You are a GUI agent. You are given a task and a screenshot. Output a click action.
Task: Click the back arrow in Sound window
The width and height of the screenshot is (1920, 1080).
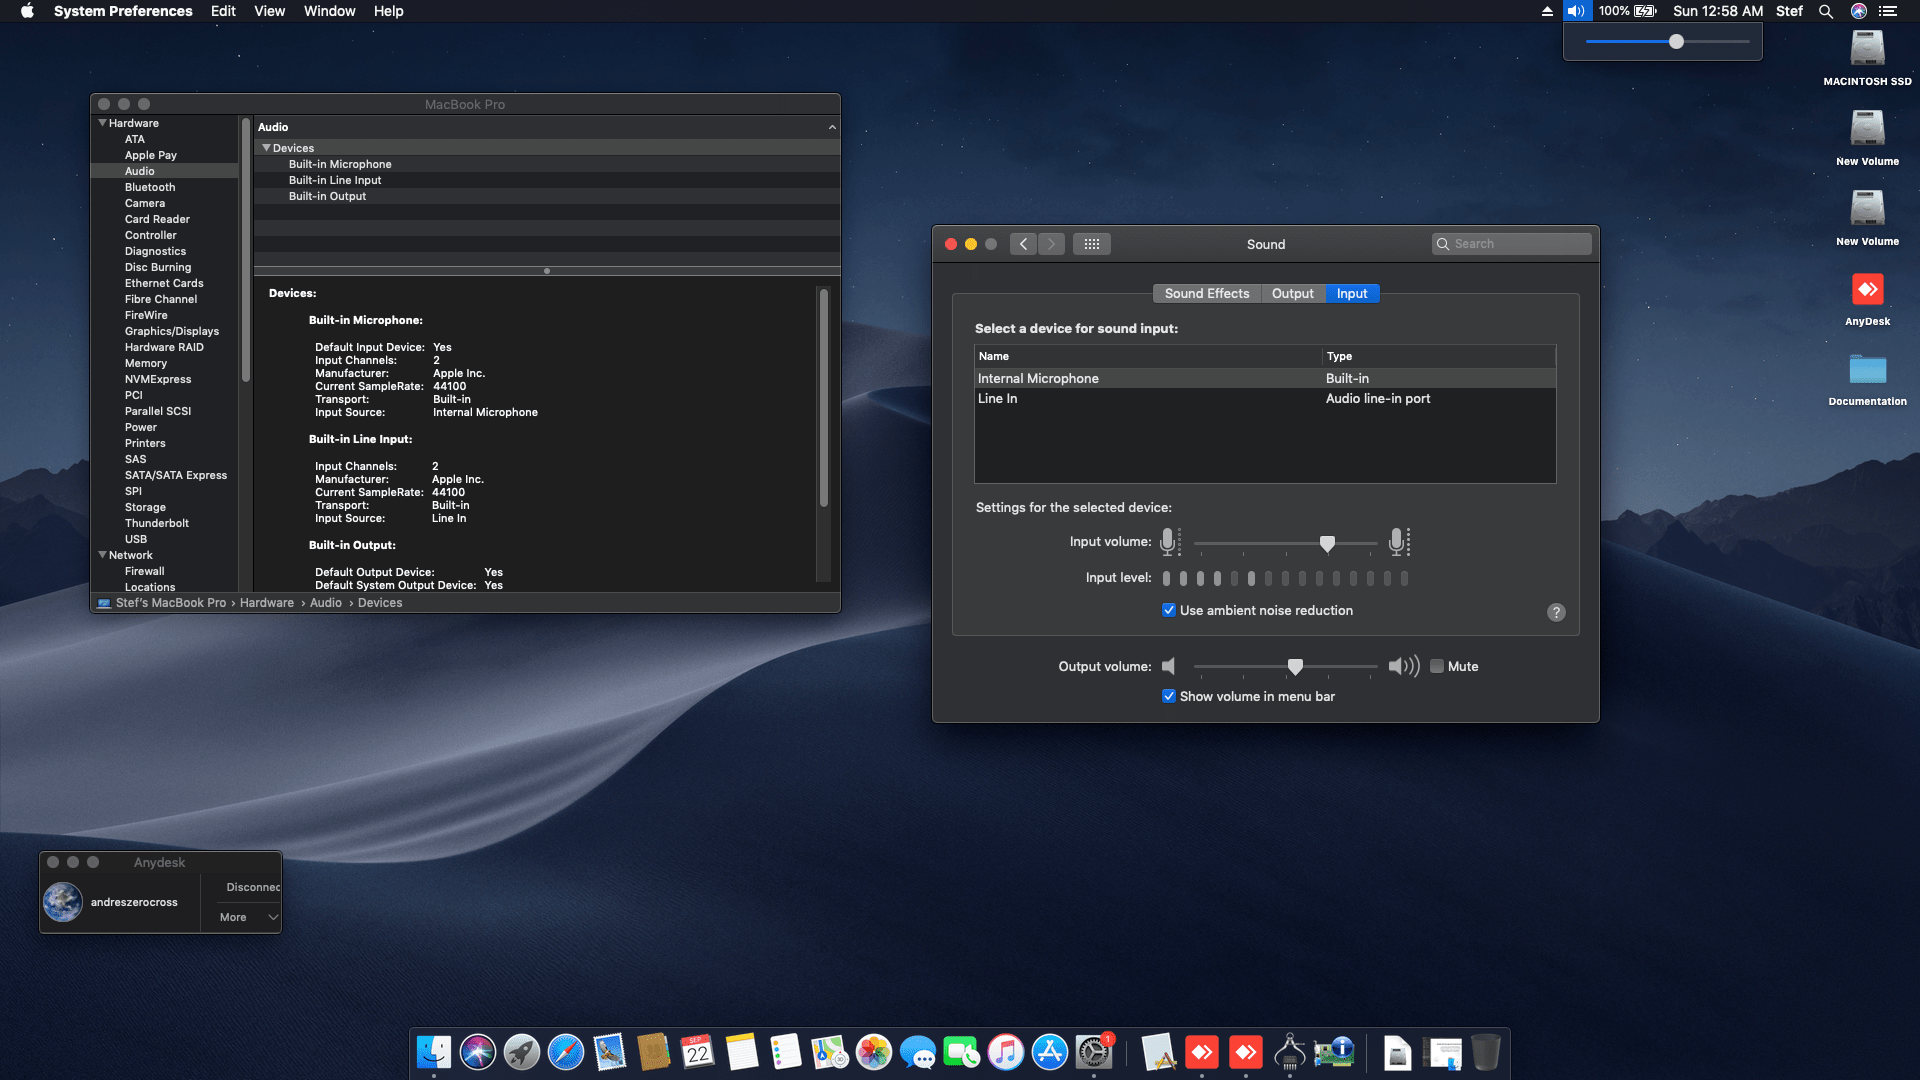point(1023,244)
